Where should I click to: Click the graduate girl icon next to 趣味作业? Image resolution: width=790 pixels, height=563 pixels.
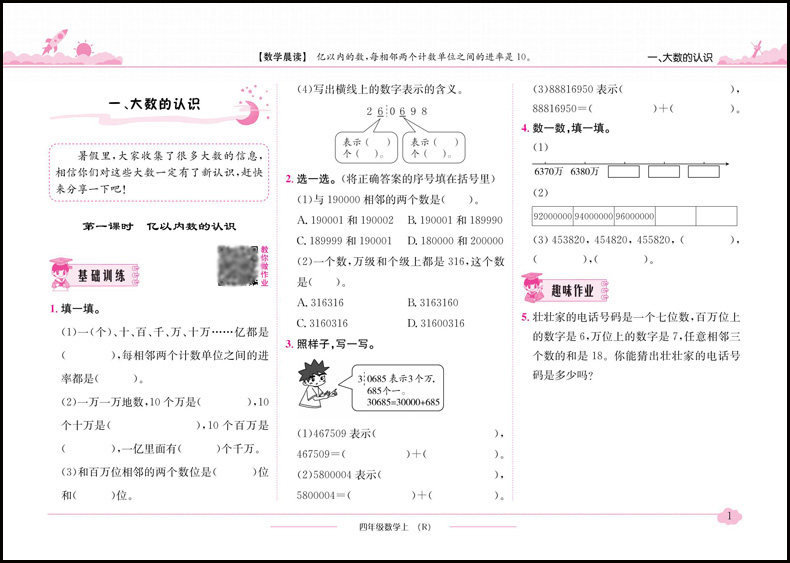[534, 289]
